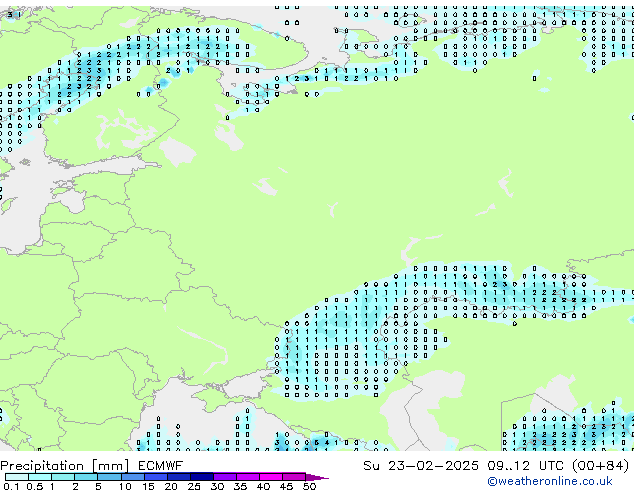Click the "15" legend scale value
The image size is (634, 490).
click(x=148, y=486)
